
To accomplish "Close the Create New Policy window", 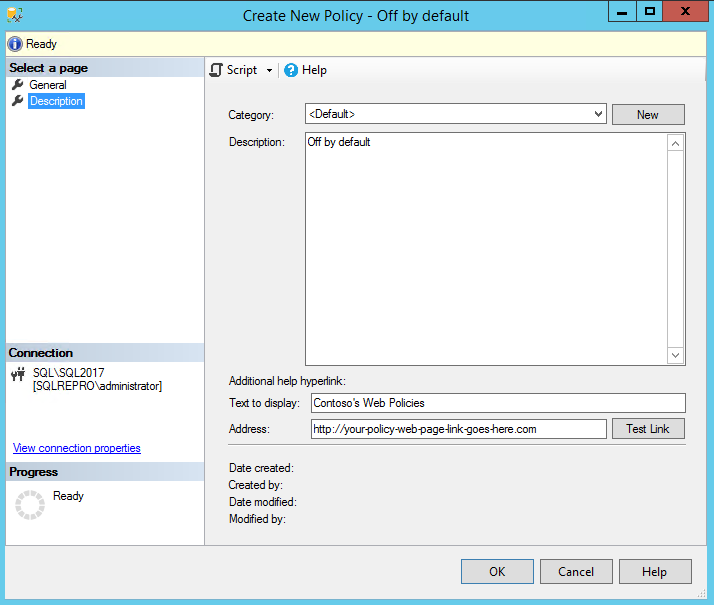I will coord(685,11).
